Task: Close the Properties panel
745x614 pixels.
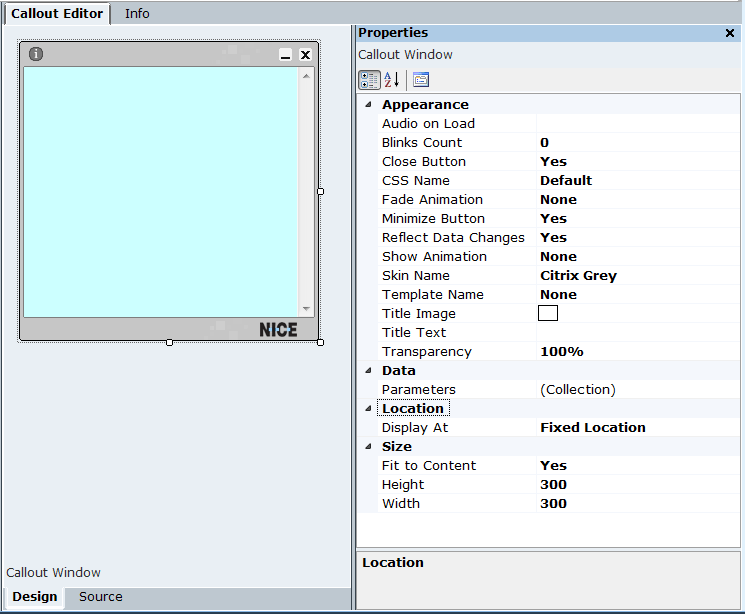Action: (x=730, y=33)
